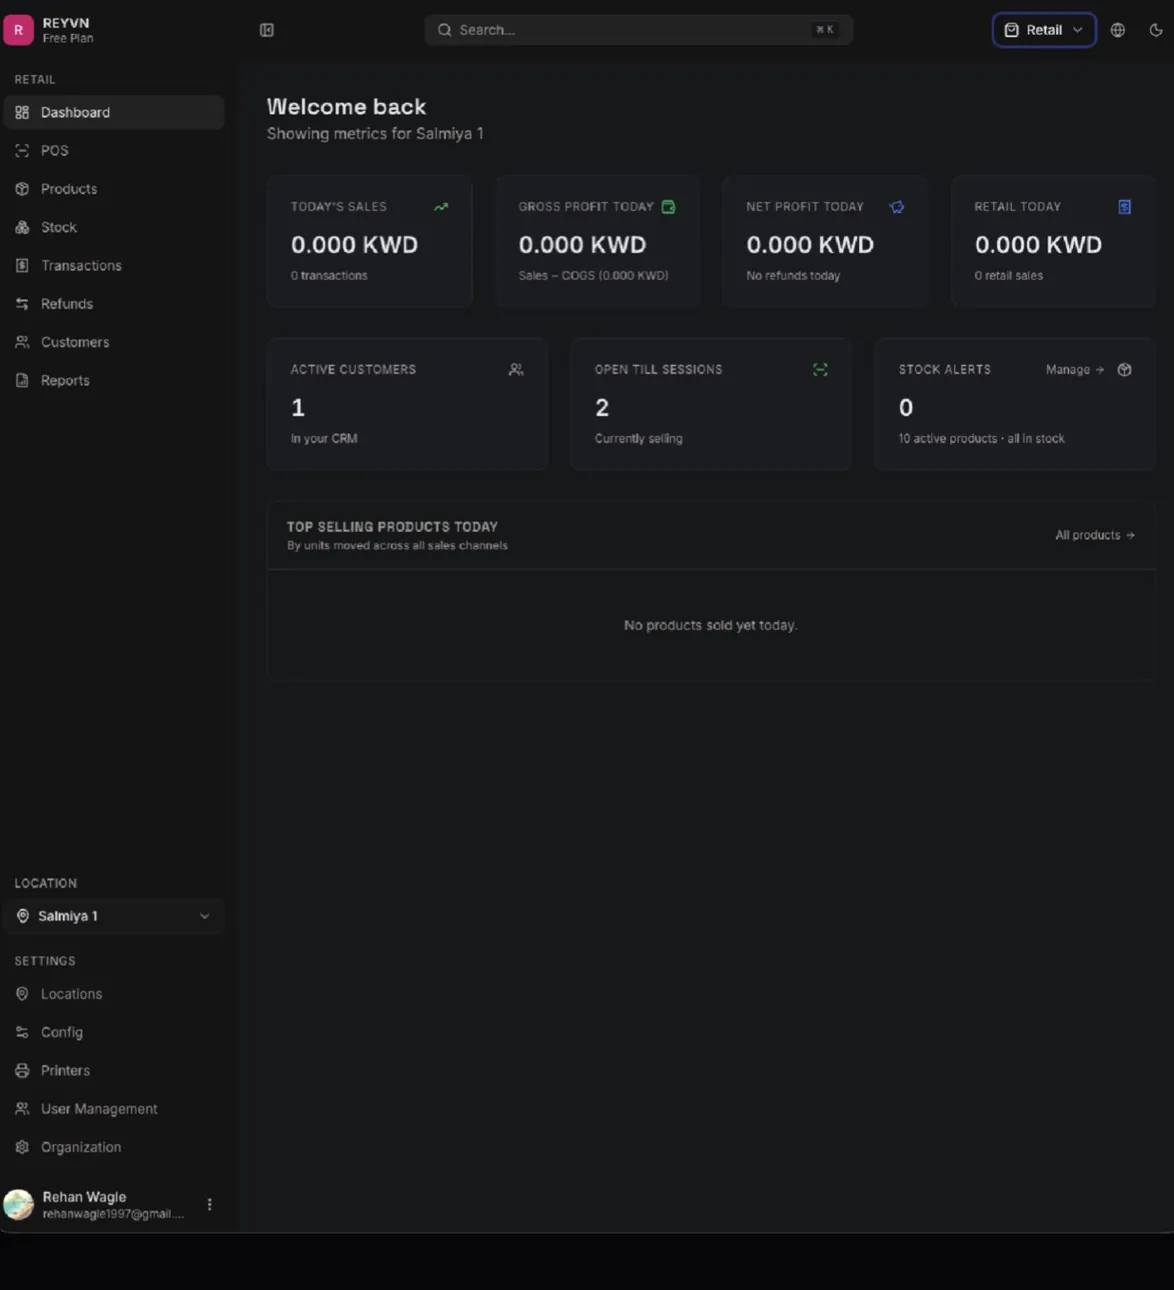Screen dimensions: 1174x1290
Task: Click the REYVN logo badge
Action: pos(18,30)
